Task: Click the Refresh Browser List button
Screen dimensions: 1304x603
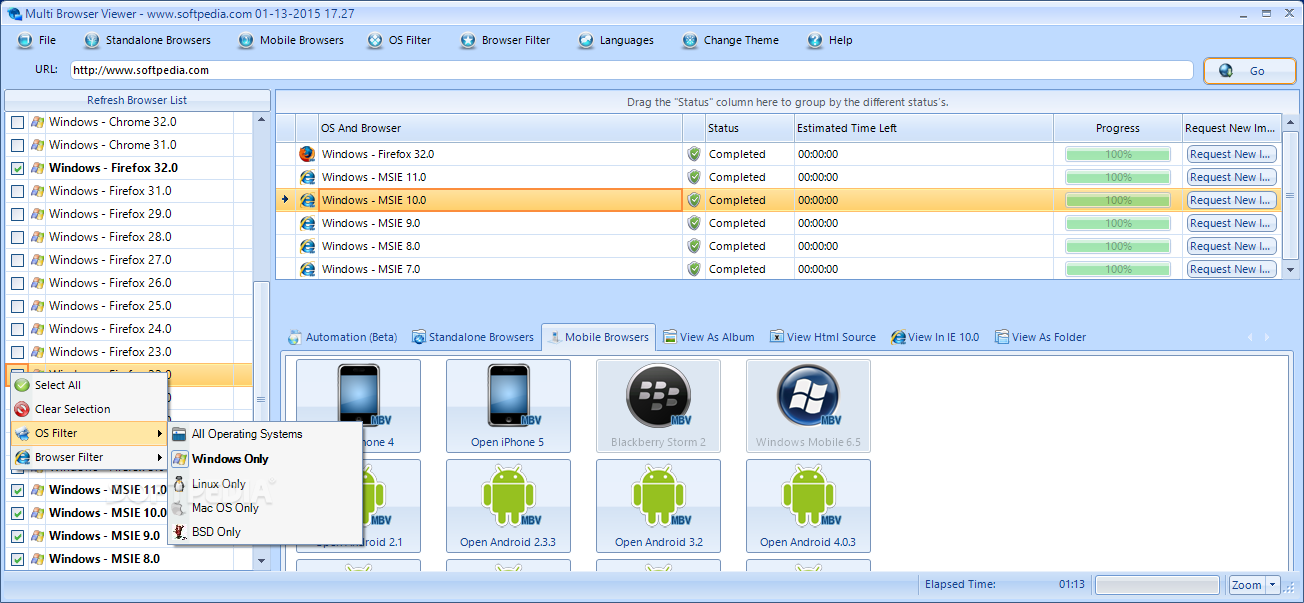Action: [x=137, y=100]
